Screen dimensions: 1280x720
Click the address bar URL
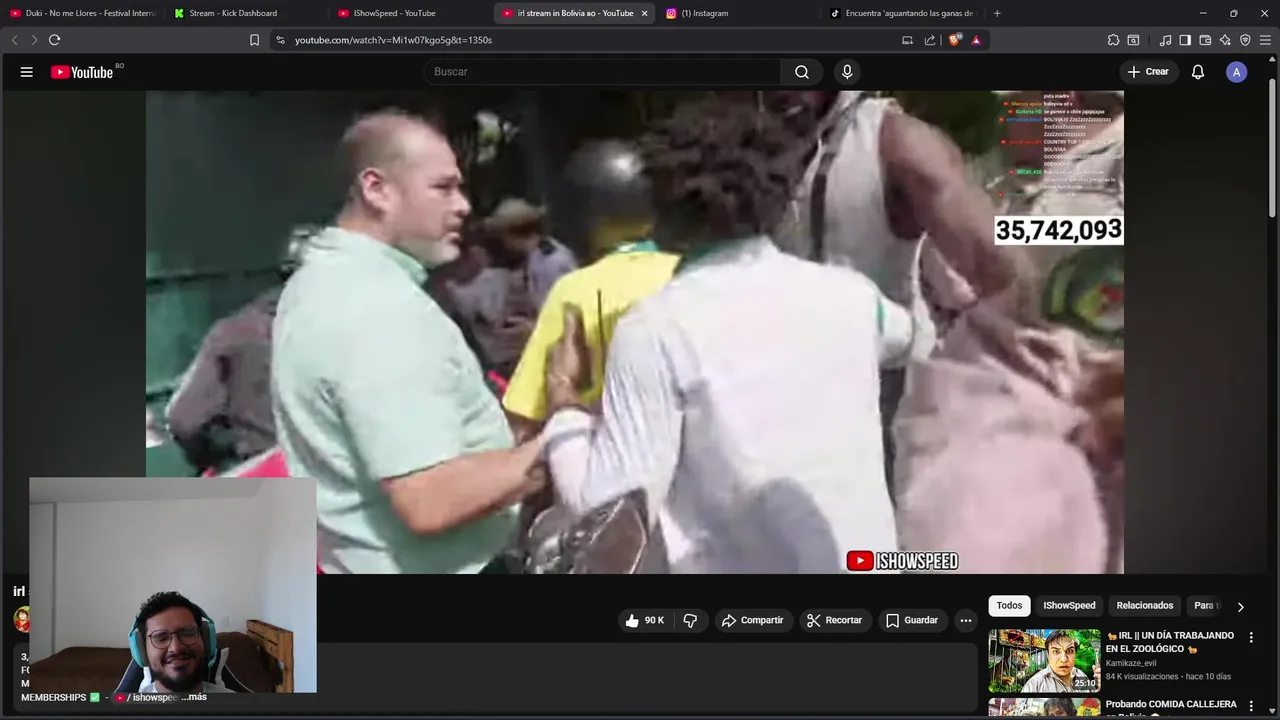click(x=393, y=40)
